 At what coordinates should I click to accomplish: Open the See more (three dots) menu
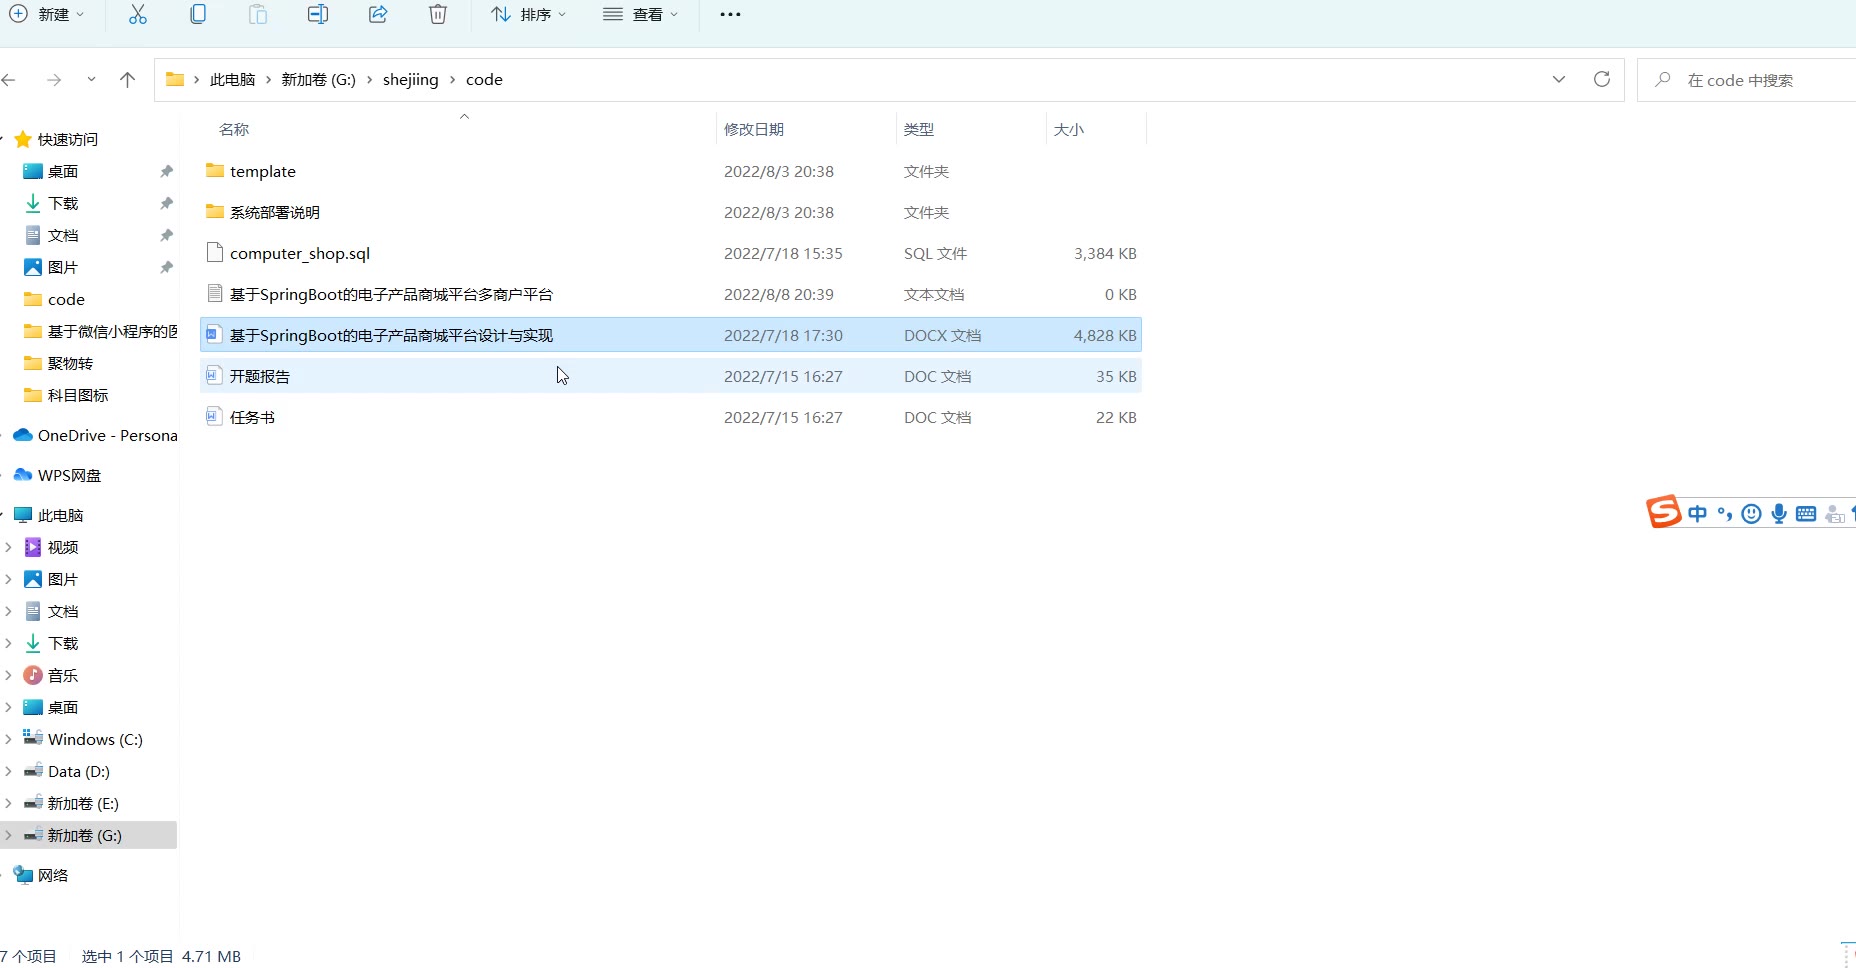(x=730, y=14)
